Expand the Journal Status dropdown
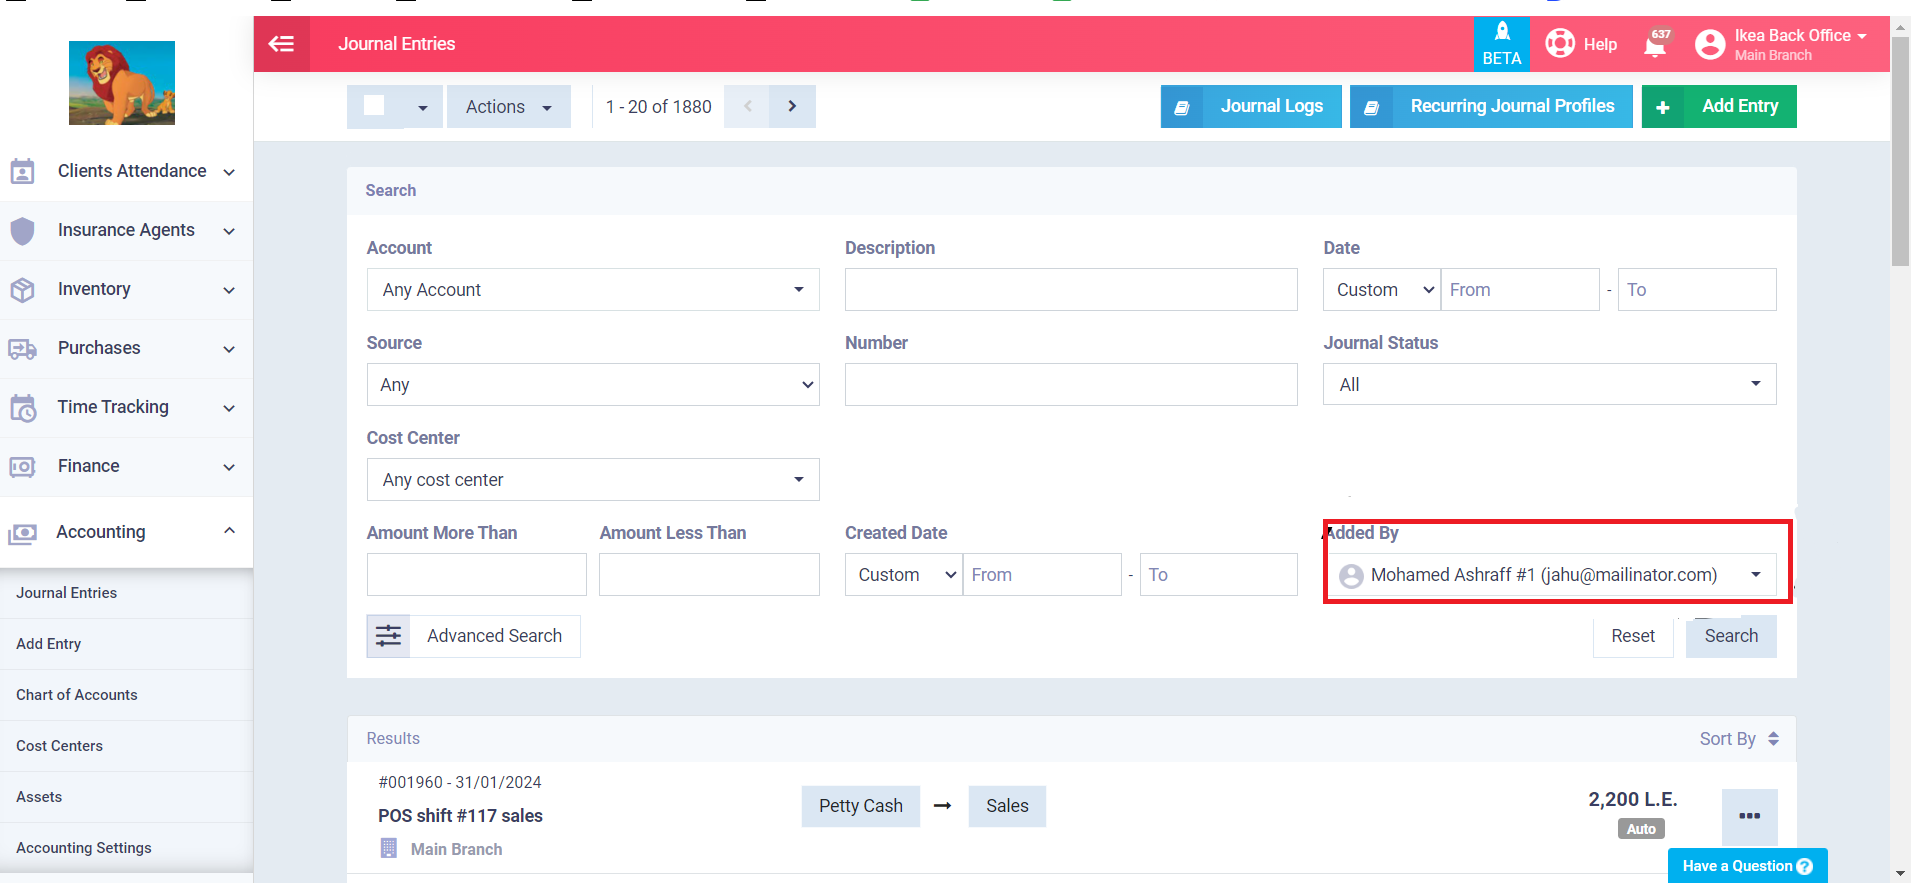This screenshot has width=1911, height=883. pos(1549,385)
